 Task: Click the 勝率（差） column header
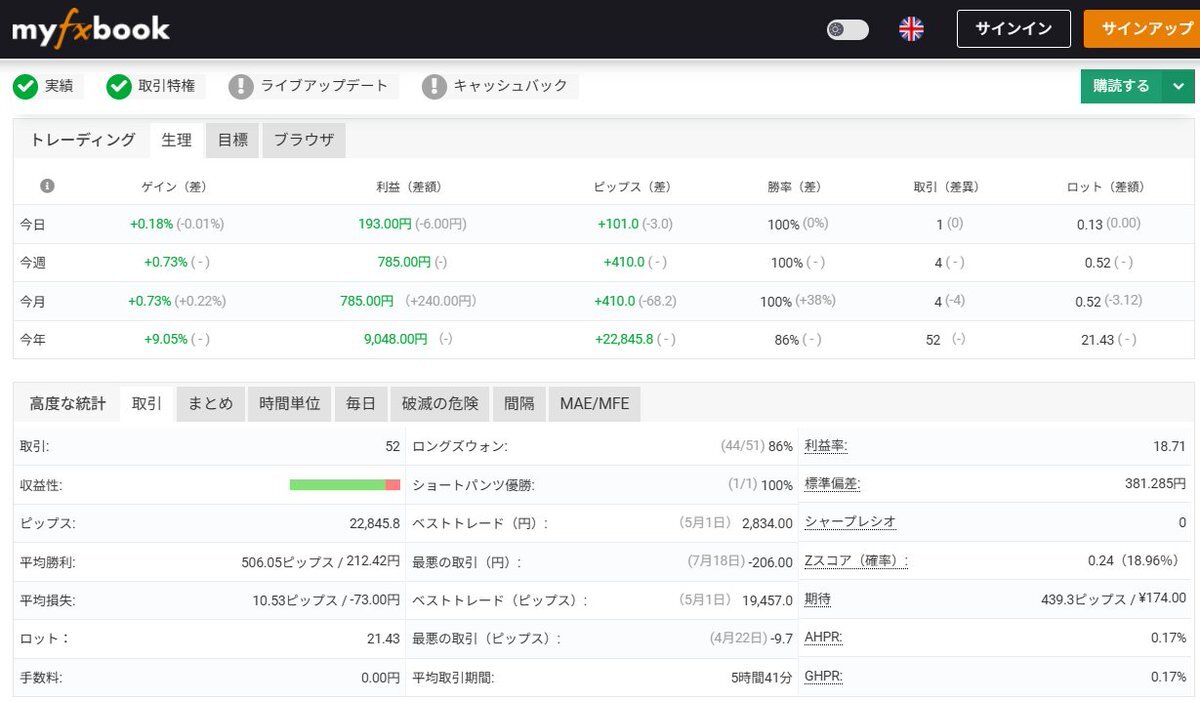pos(794,187)
